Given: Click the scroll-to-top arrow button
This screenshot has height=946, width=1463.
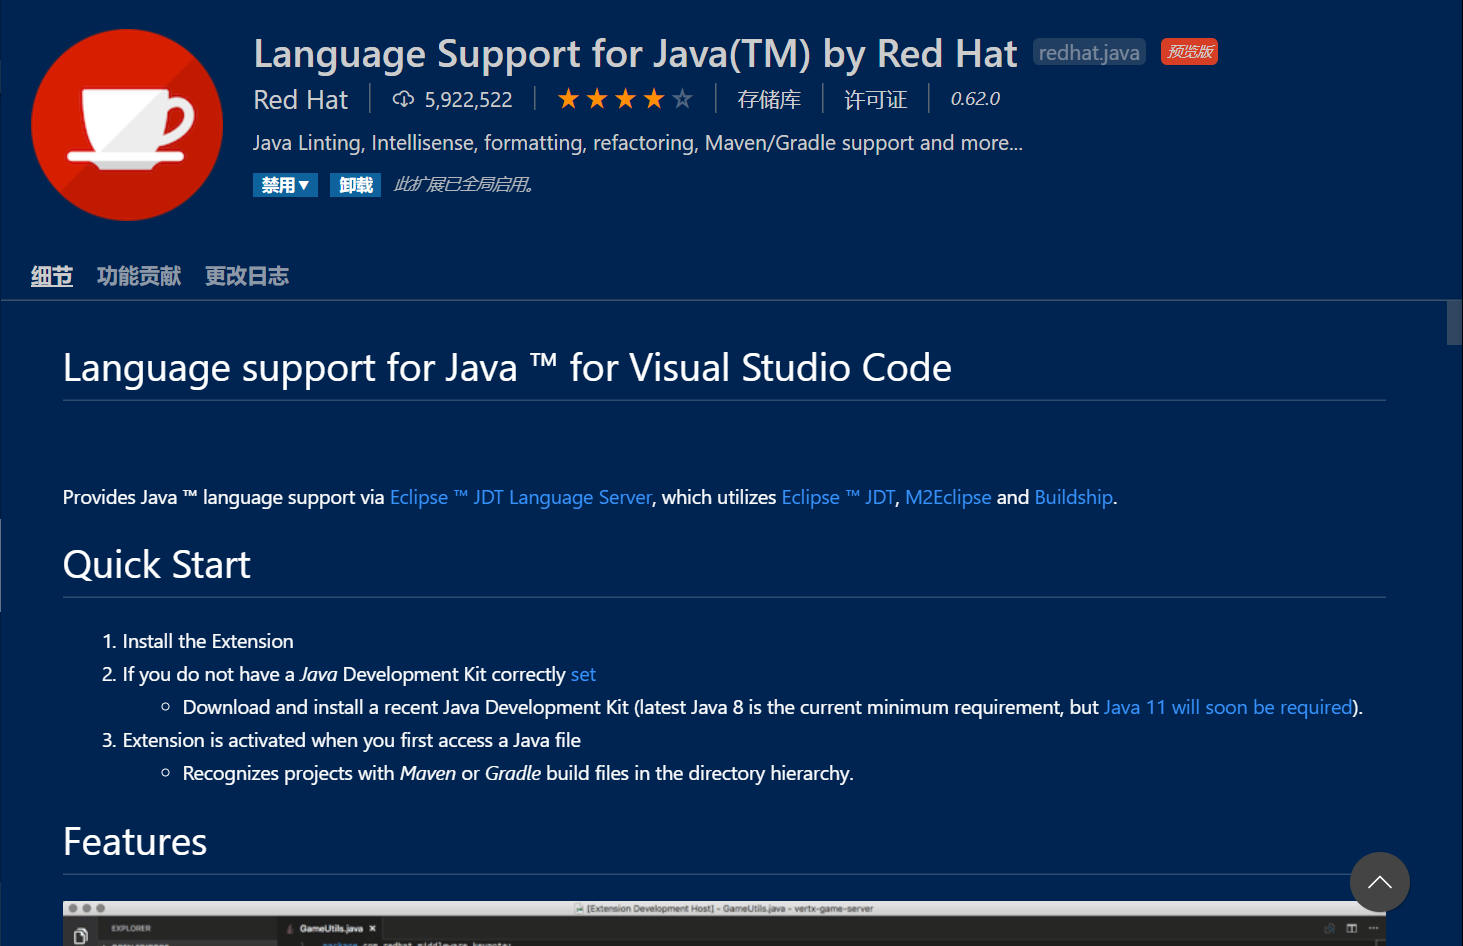Looking at the screenshot, I should pyautogui.click(x=1380, y=882).
